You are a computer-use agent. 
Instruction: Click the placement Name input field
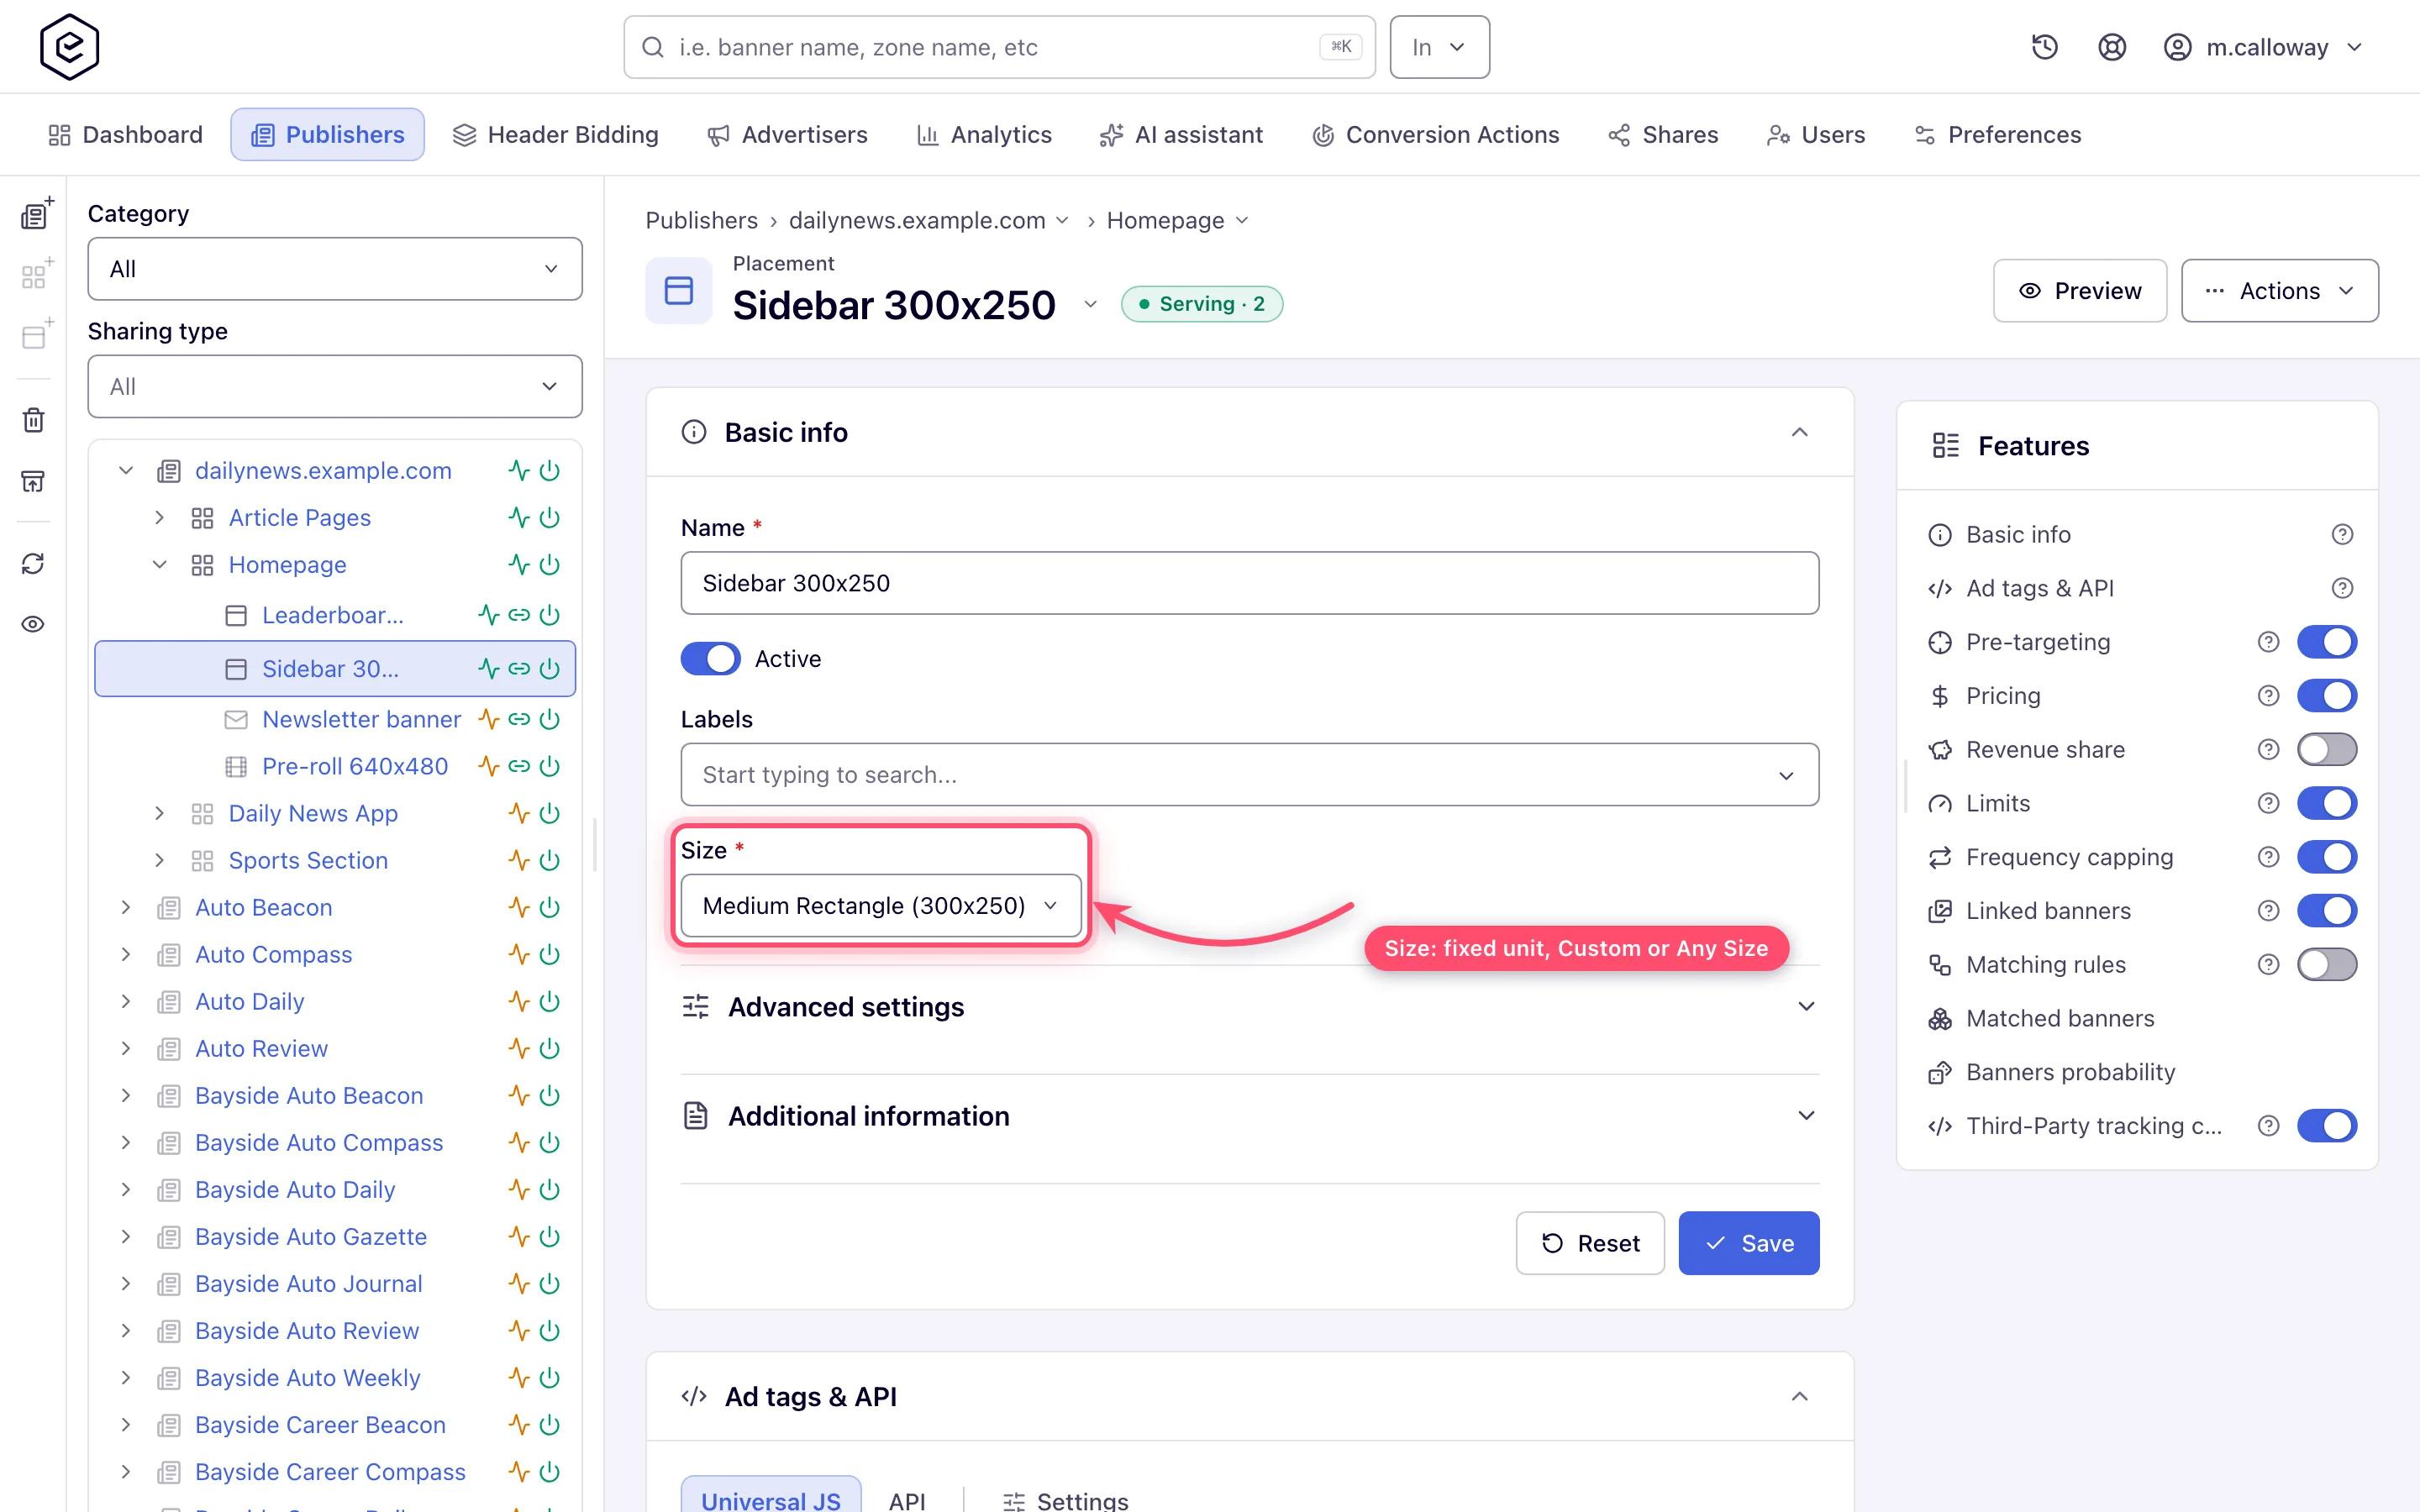click(x=1250, y=583)
